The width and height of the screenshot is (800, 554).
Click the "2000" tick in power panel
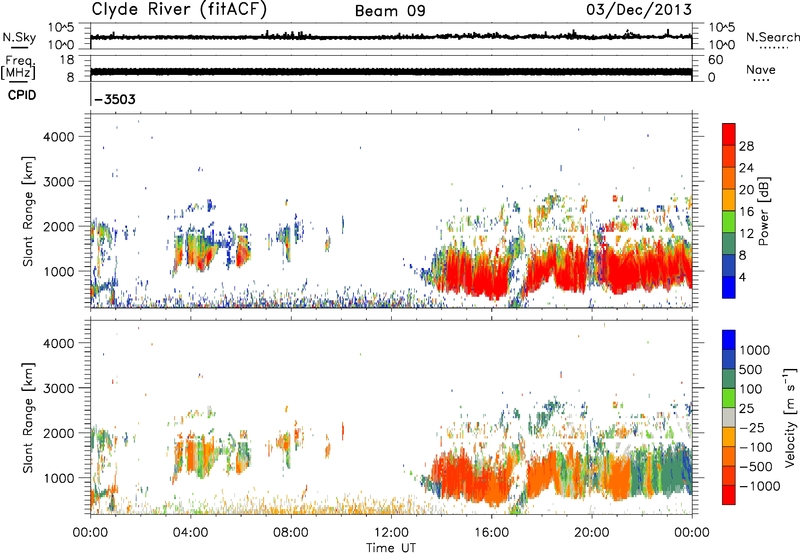tap(59, 227)
